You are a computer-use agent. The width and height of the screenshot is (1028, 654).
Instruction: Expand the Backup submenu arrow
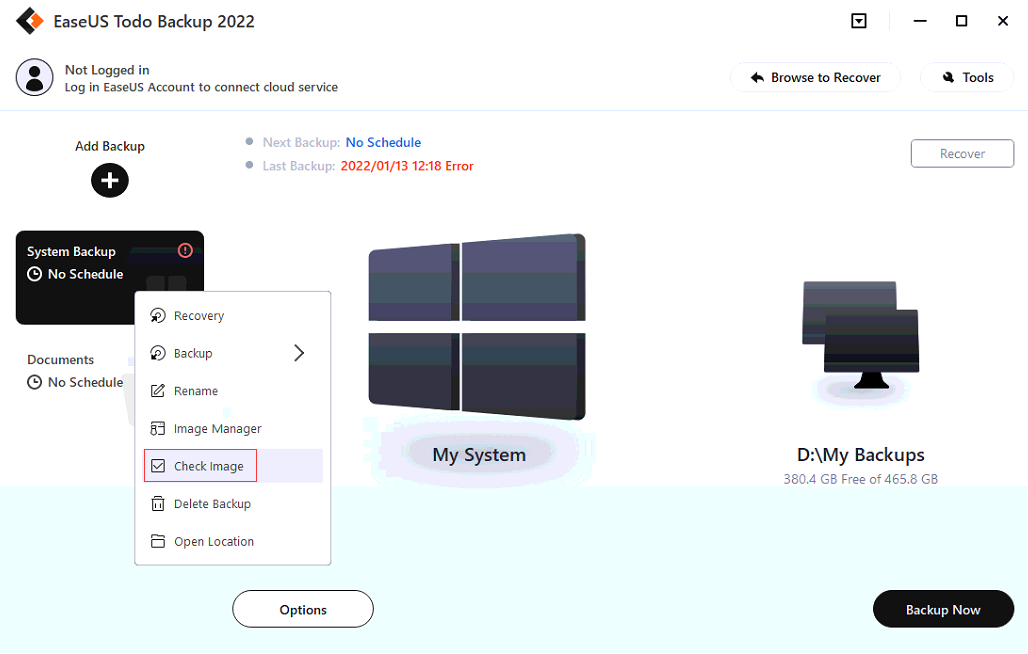(x=299, y=353)
